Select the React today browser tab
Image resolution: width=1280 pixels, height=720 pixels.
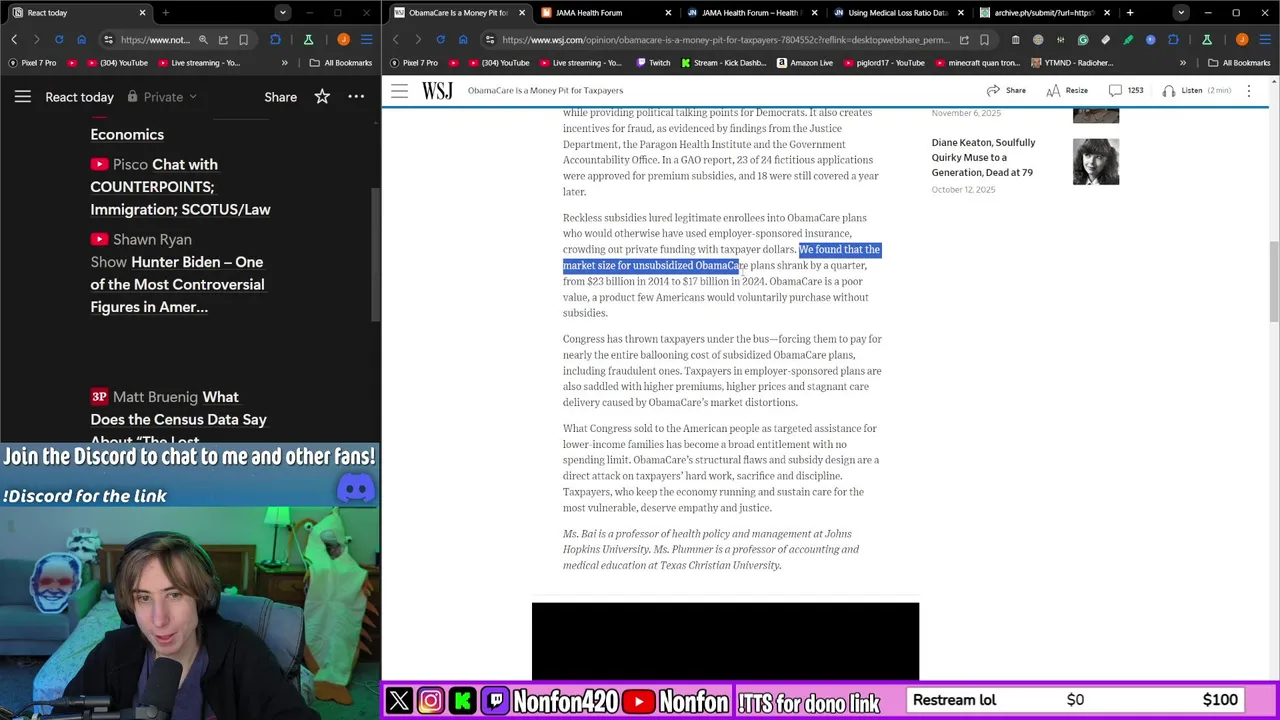78,13
